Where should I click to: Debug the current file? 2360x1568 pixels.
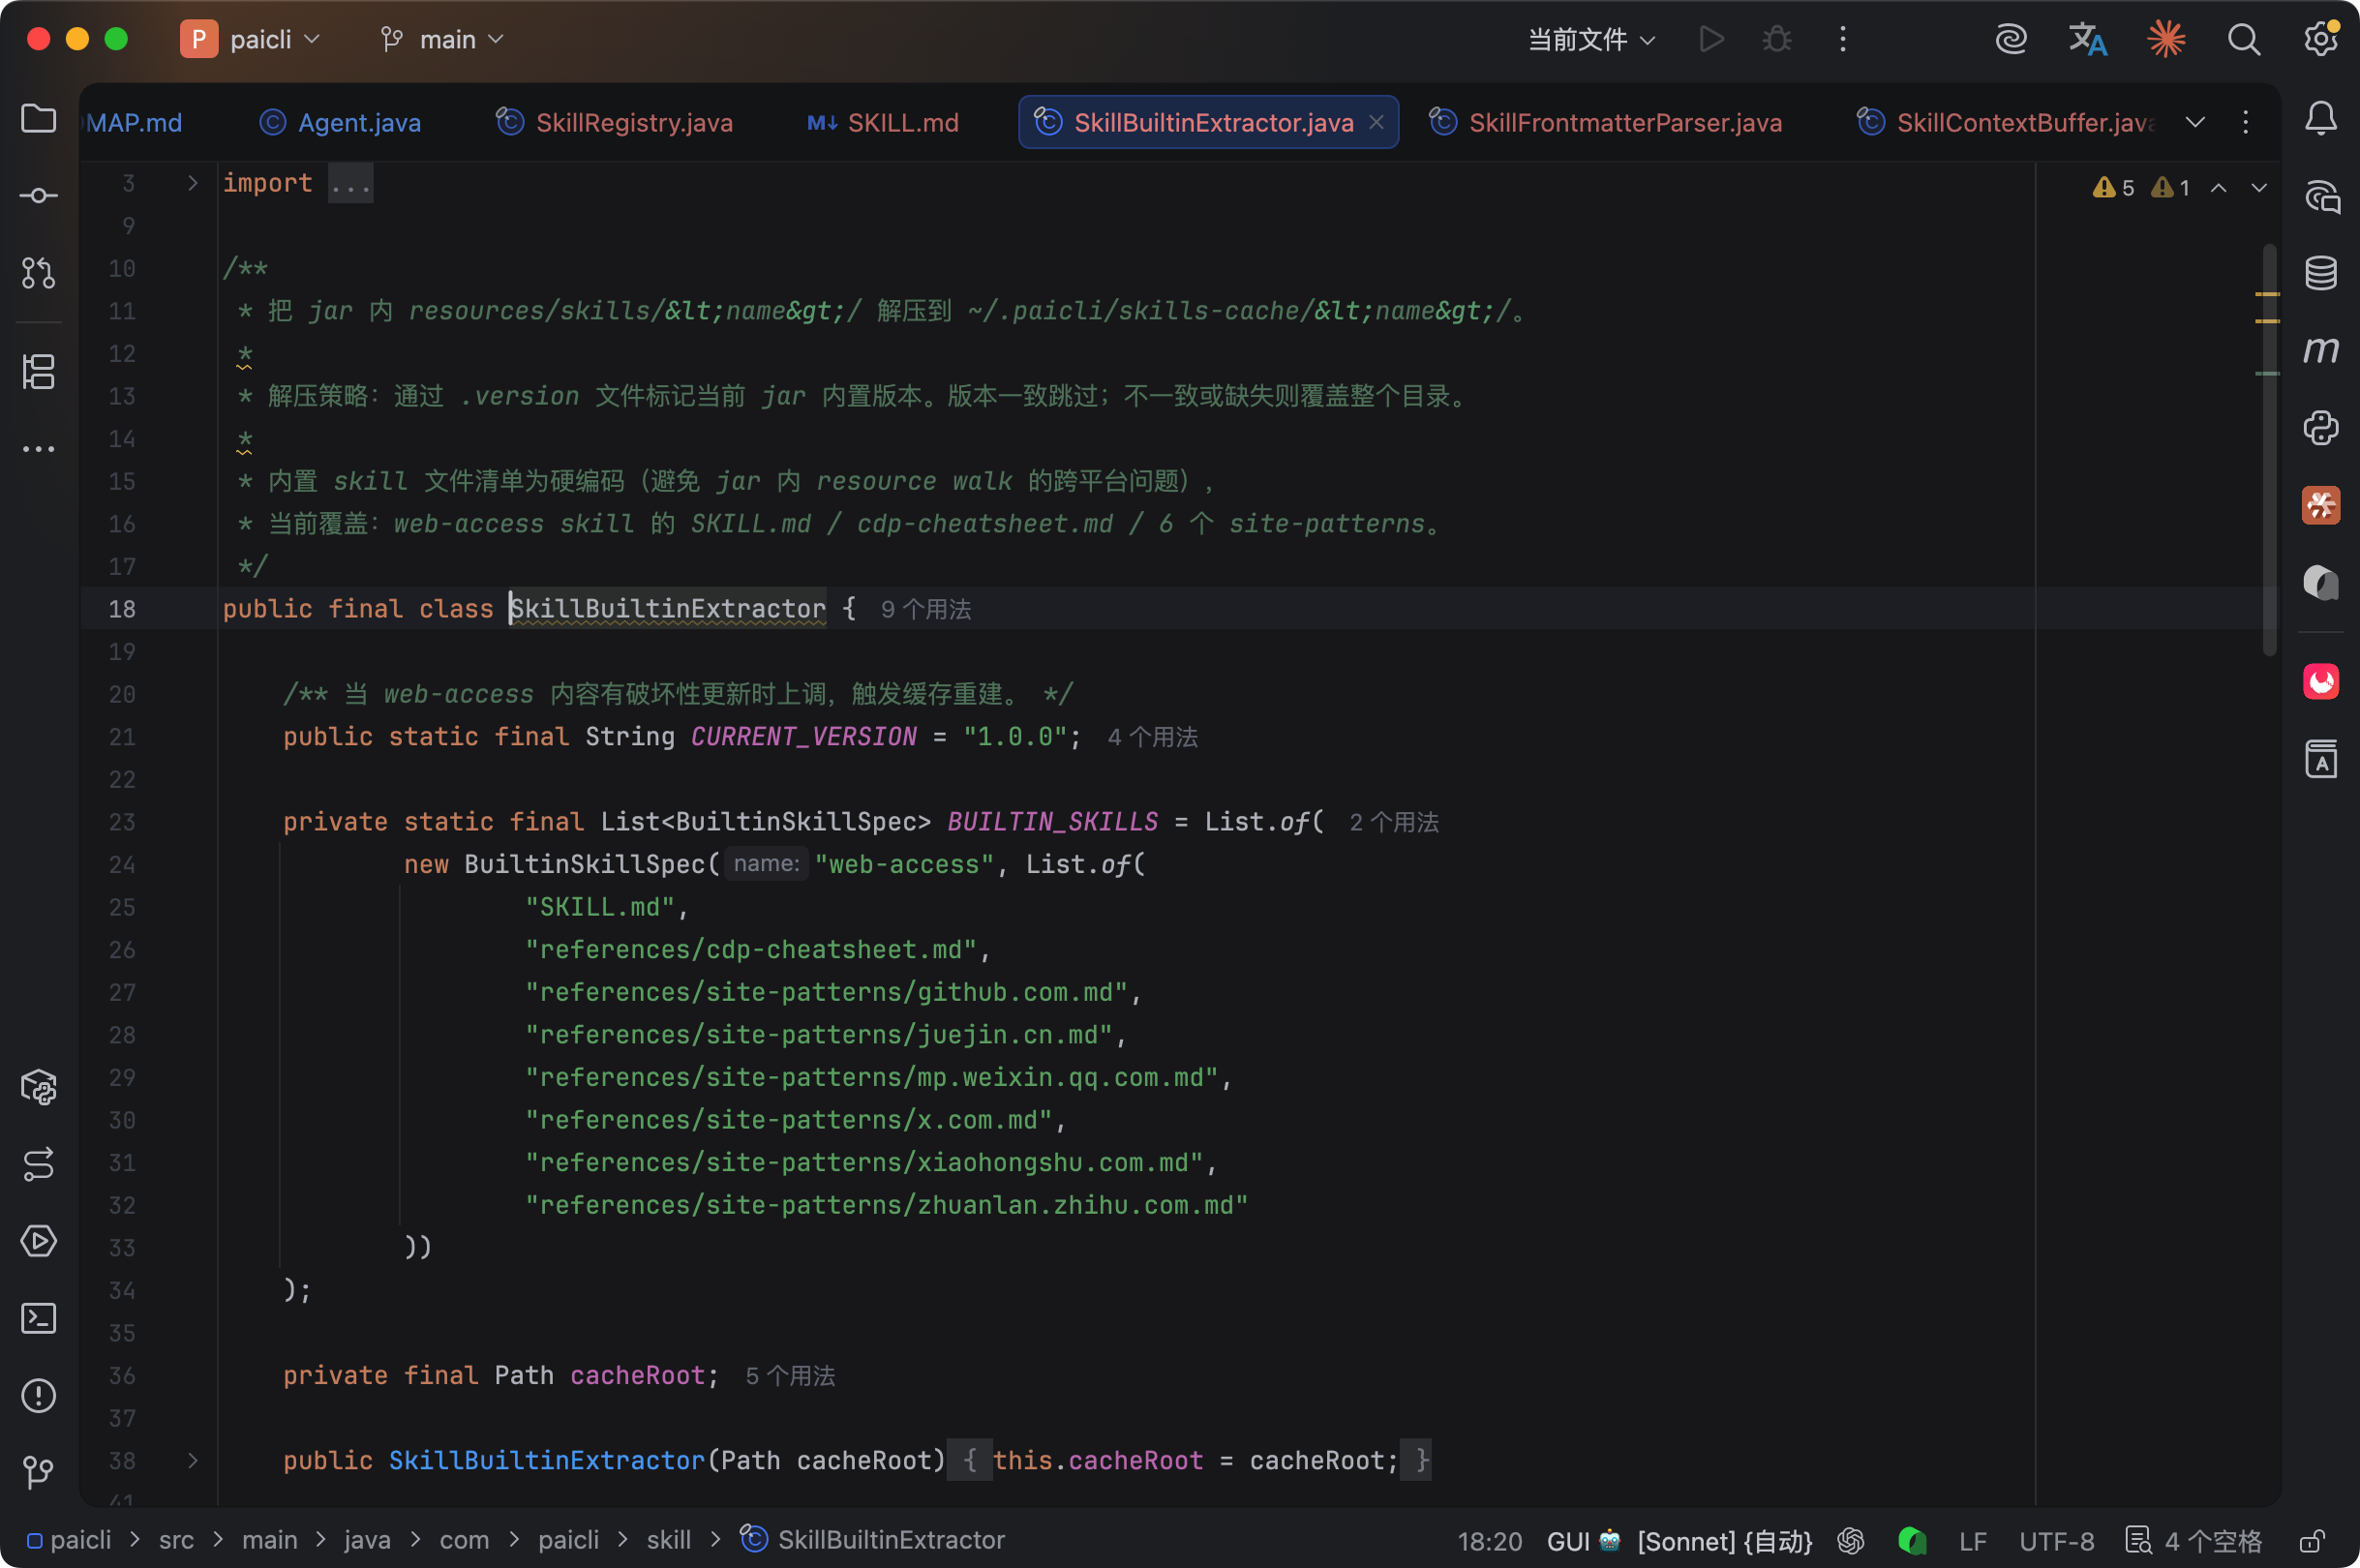click(1777, 39)
